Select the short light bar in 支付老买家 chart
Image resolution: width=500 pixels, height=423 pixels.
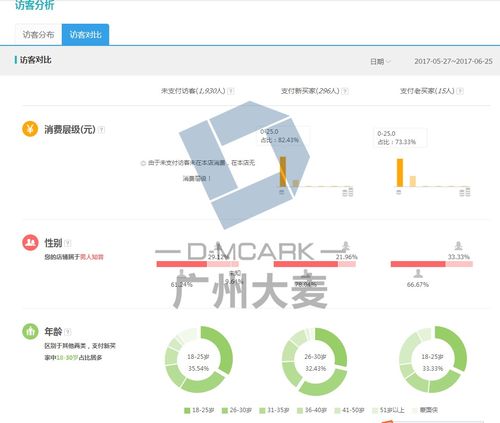pos(413,181)
